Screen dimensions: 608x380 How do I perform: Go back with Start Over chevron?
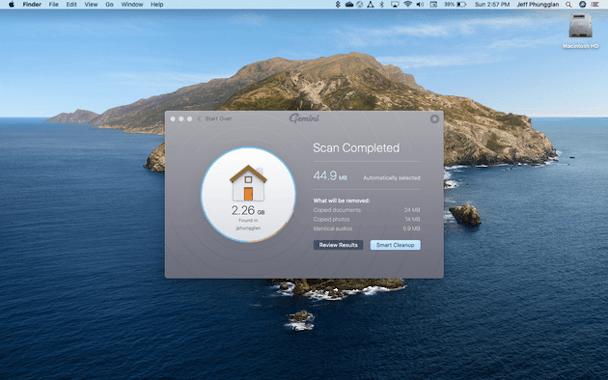(199, 119)
